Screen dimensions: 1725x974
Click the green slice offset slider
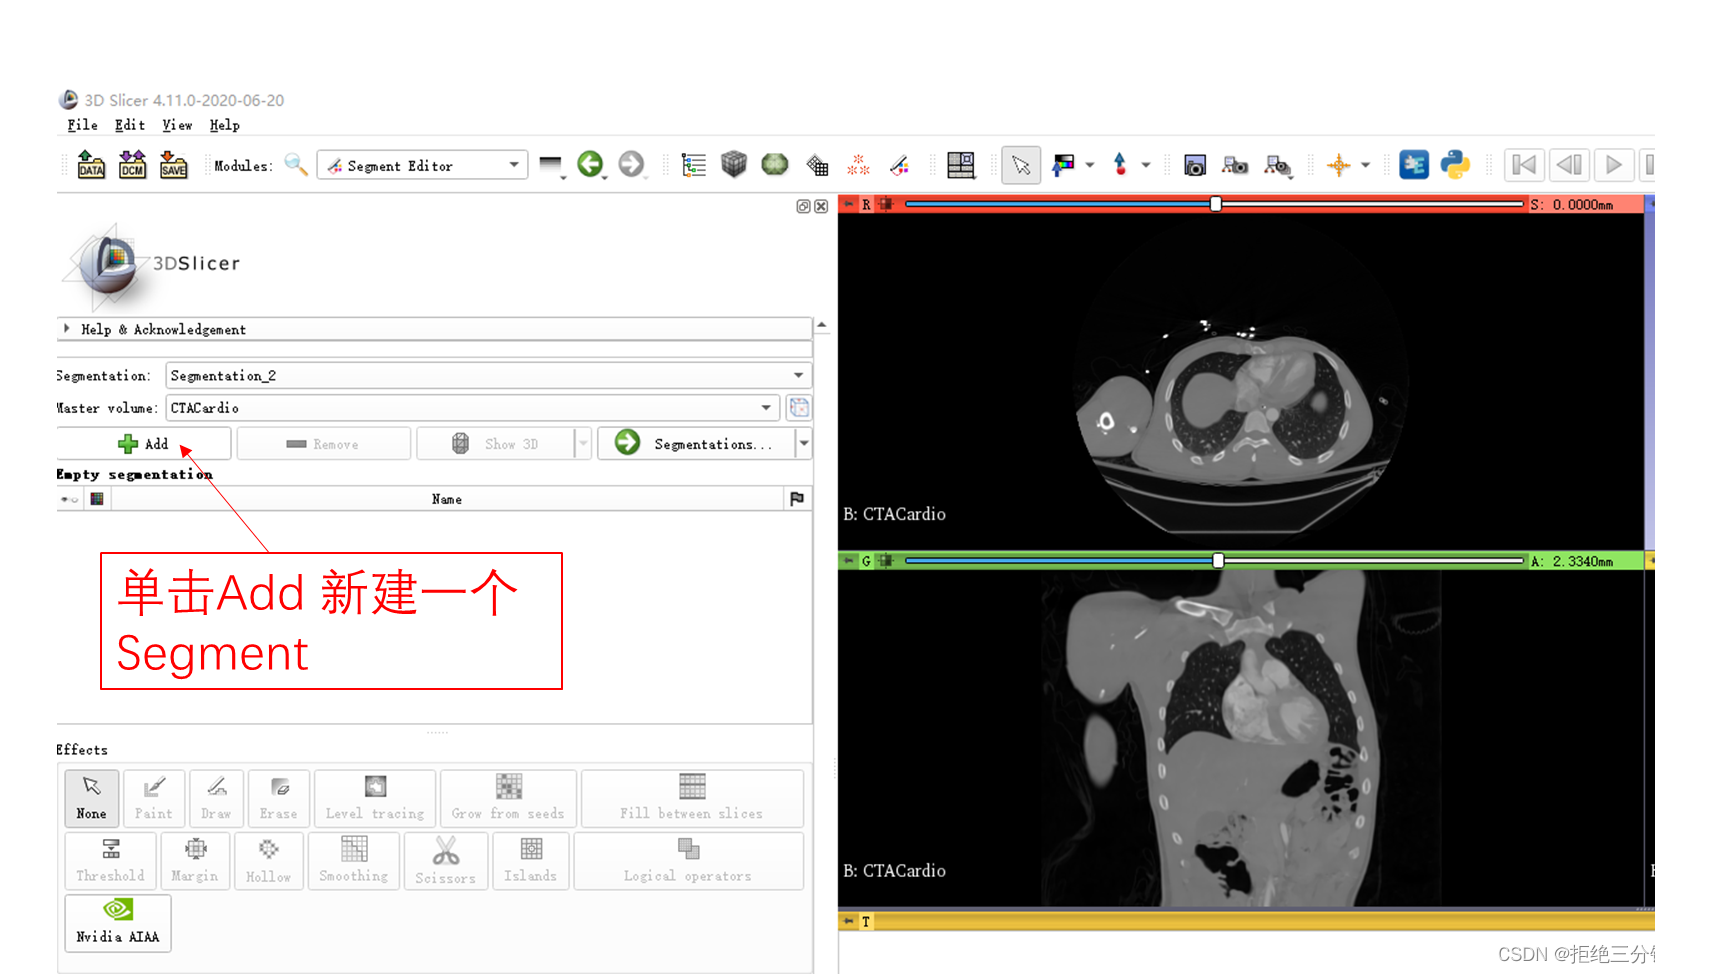coord(1215,561)
